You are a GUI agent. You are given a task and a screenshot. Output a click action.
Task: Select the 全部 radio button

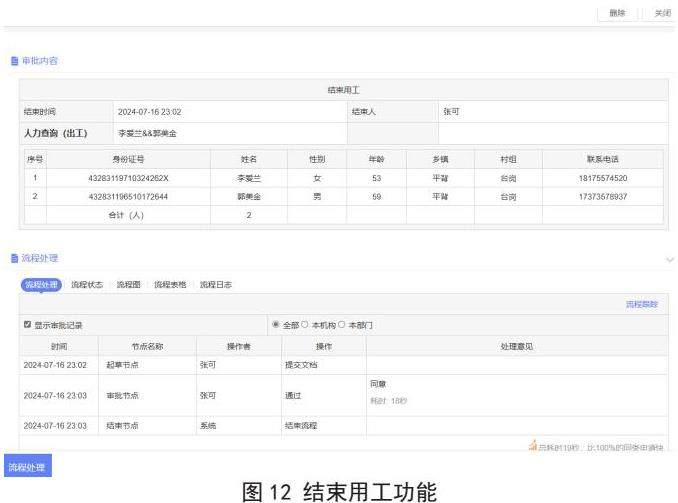pyautogui.click(x=276, y=325)
